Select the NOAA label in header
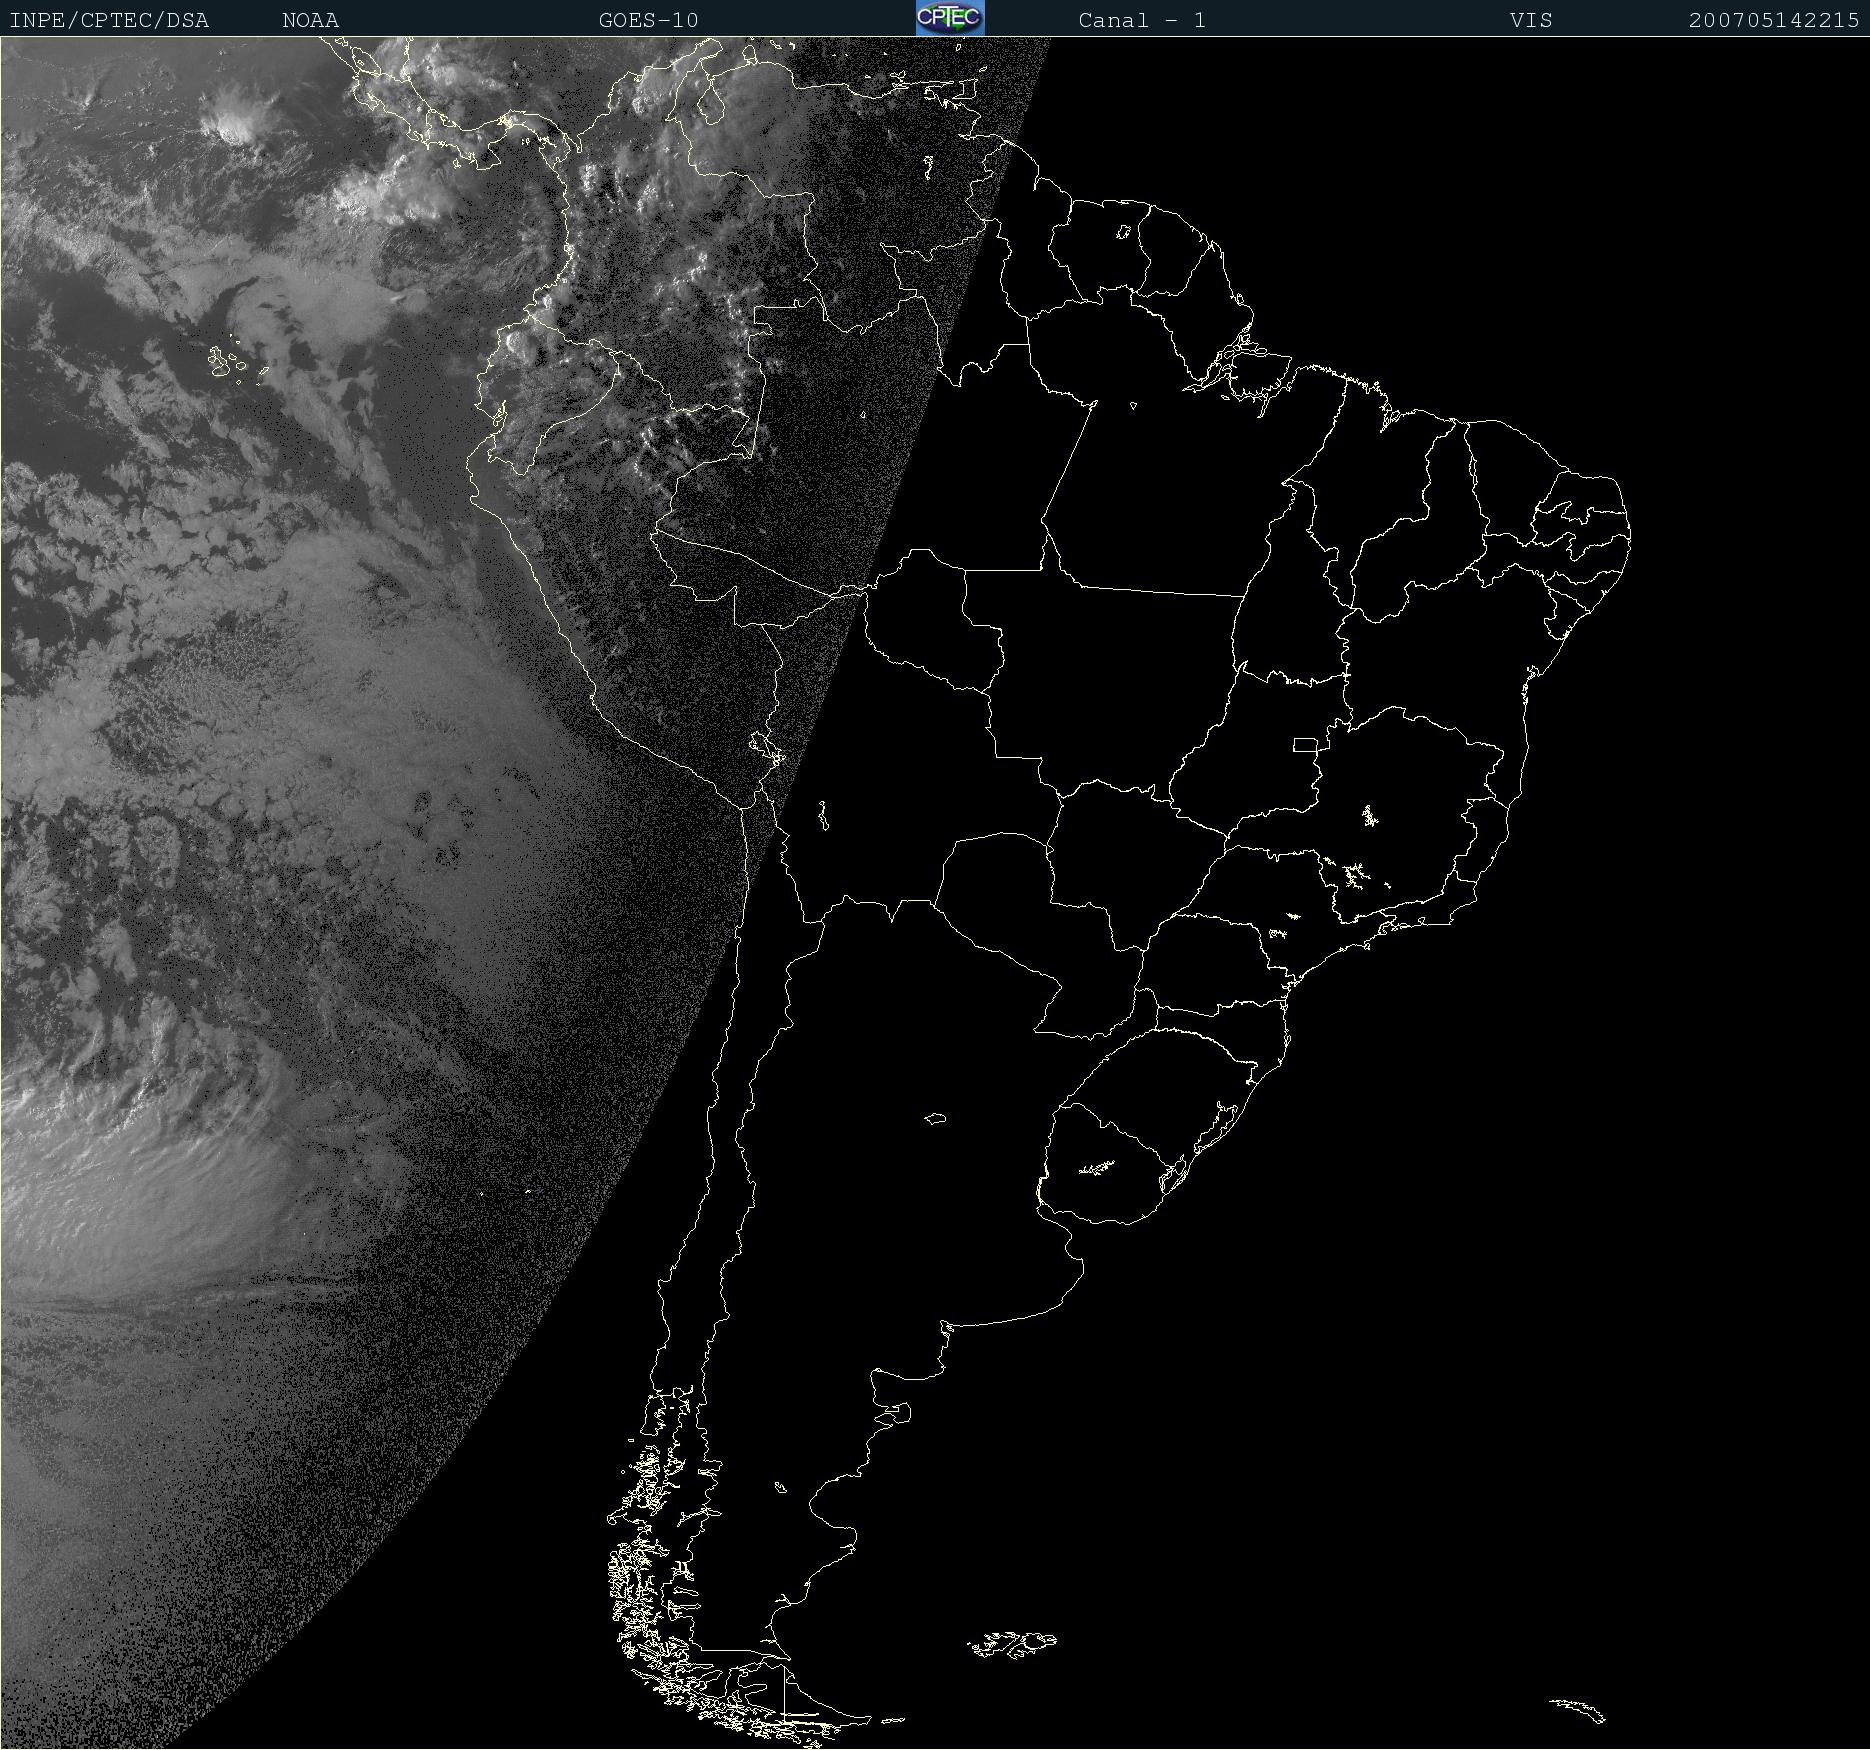Image resolution: width=1870 pixels, height=1750 pixels. pos(310,20)
